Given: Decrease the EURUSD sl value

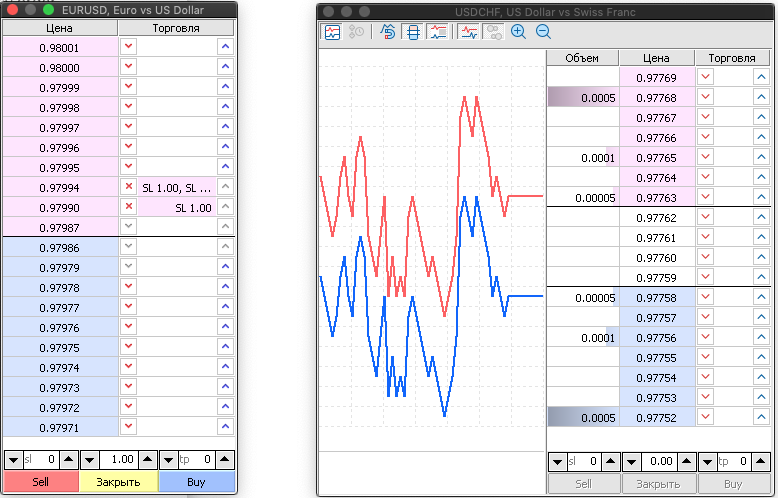Looking at the screenshot, I should (x=12, y=460).
